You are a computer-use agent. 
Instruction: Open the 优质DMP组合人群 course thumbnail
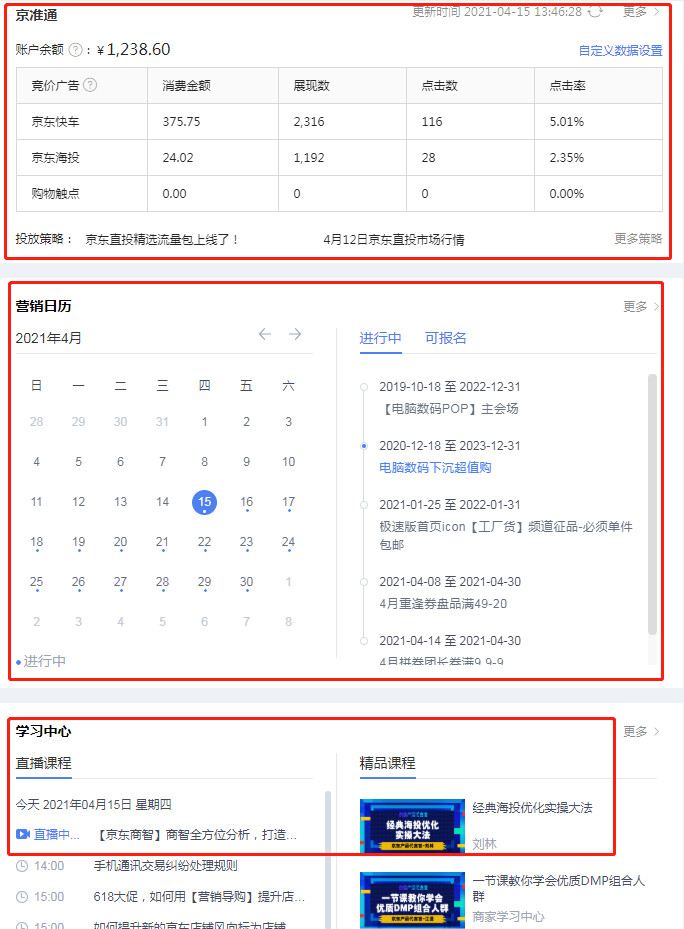[x=413, y=899]
